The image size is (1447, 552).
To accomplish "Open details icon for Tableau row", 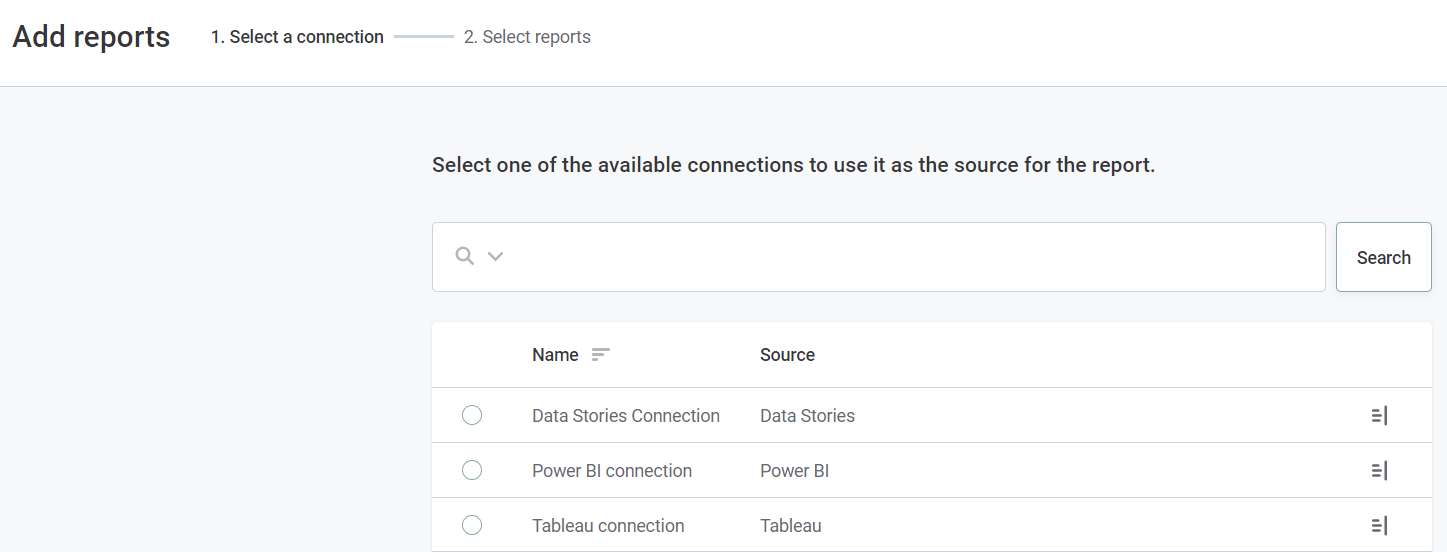I will pyautogui.click(x=1379, y=525).
